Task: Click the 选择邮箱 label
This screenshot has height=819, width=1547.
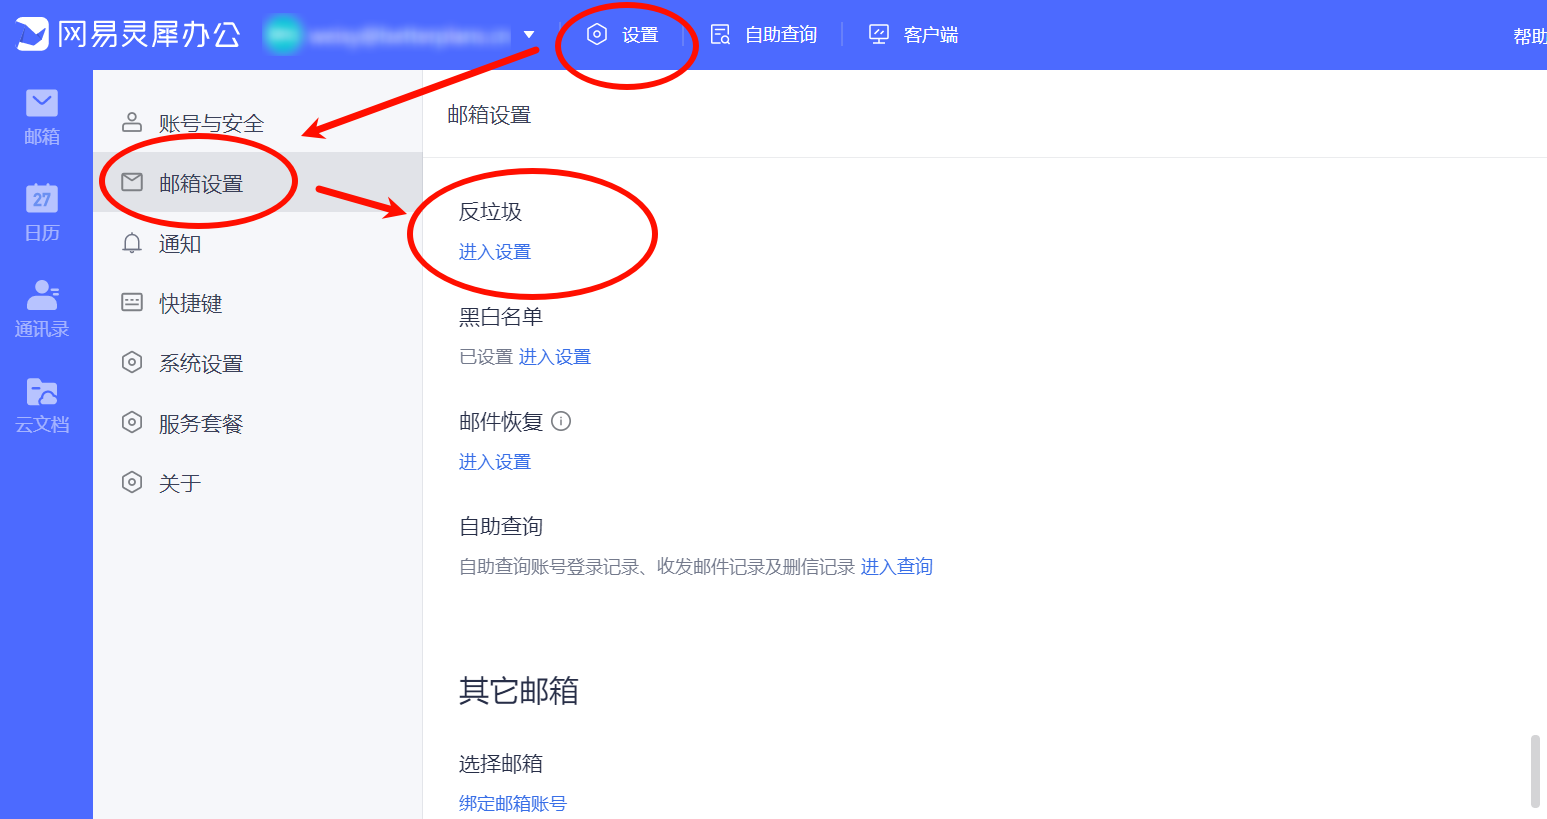Action: coord(501,764)
